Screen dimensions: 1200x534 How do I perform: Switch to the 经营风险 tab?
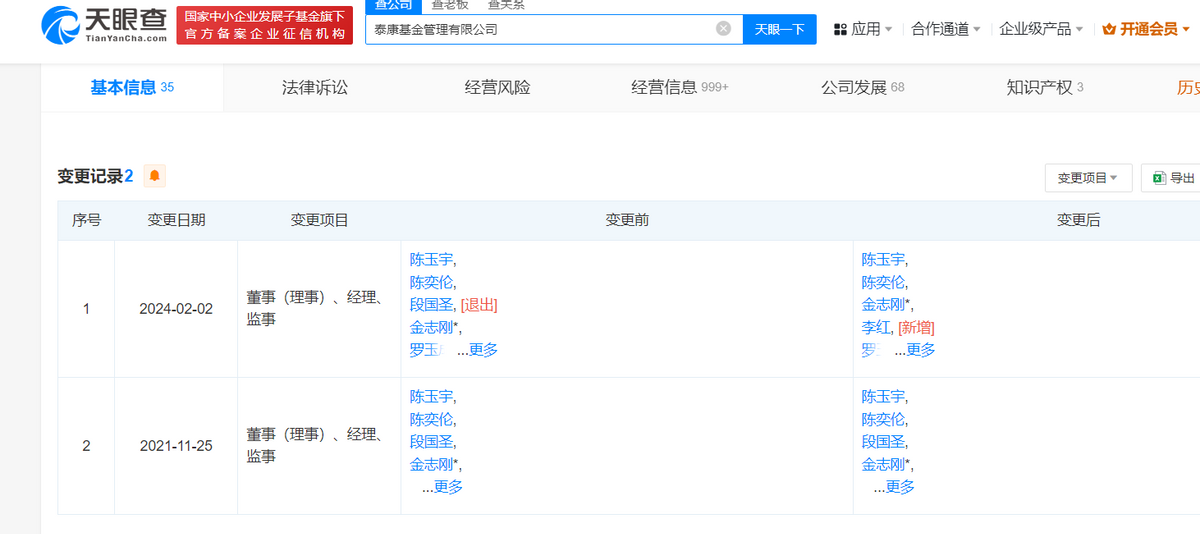[498, 88]
